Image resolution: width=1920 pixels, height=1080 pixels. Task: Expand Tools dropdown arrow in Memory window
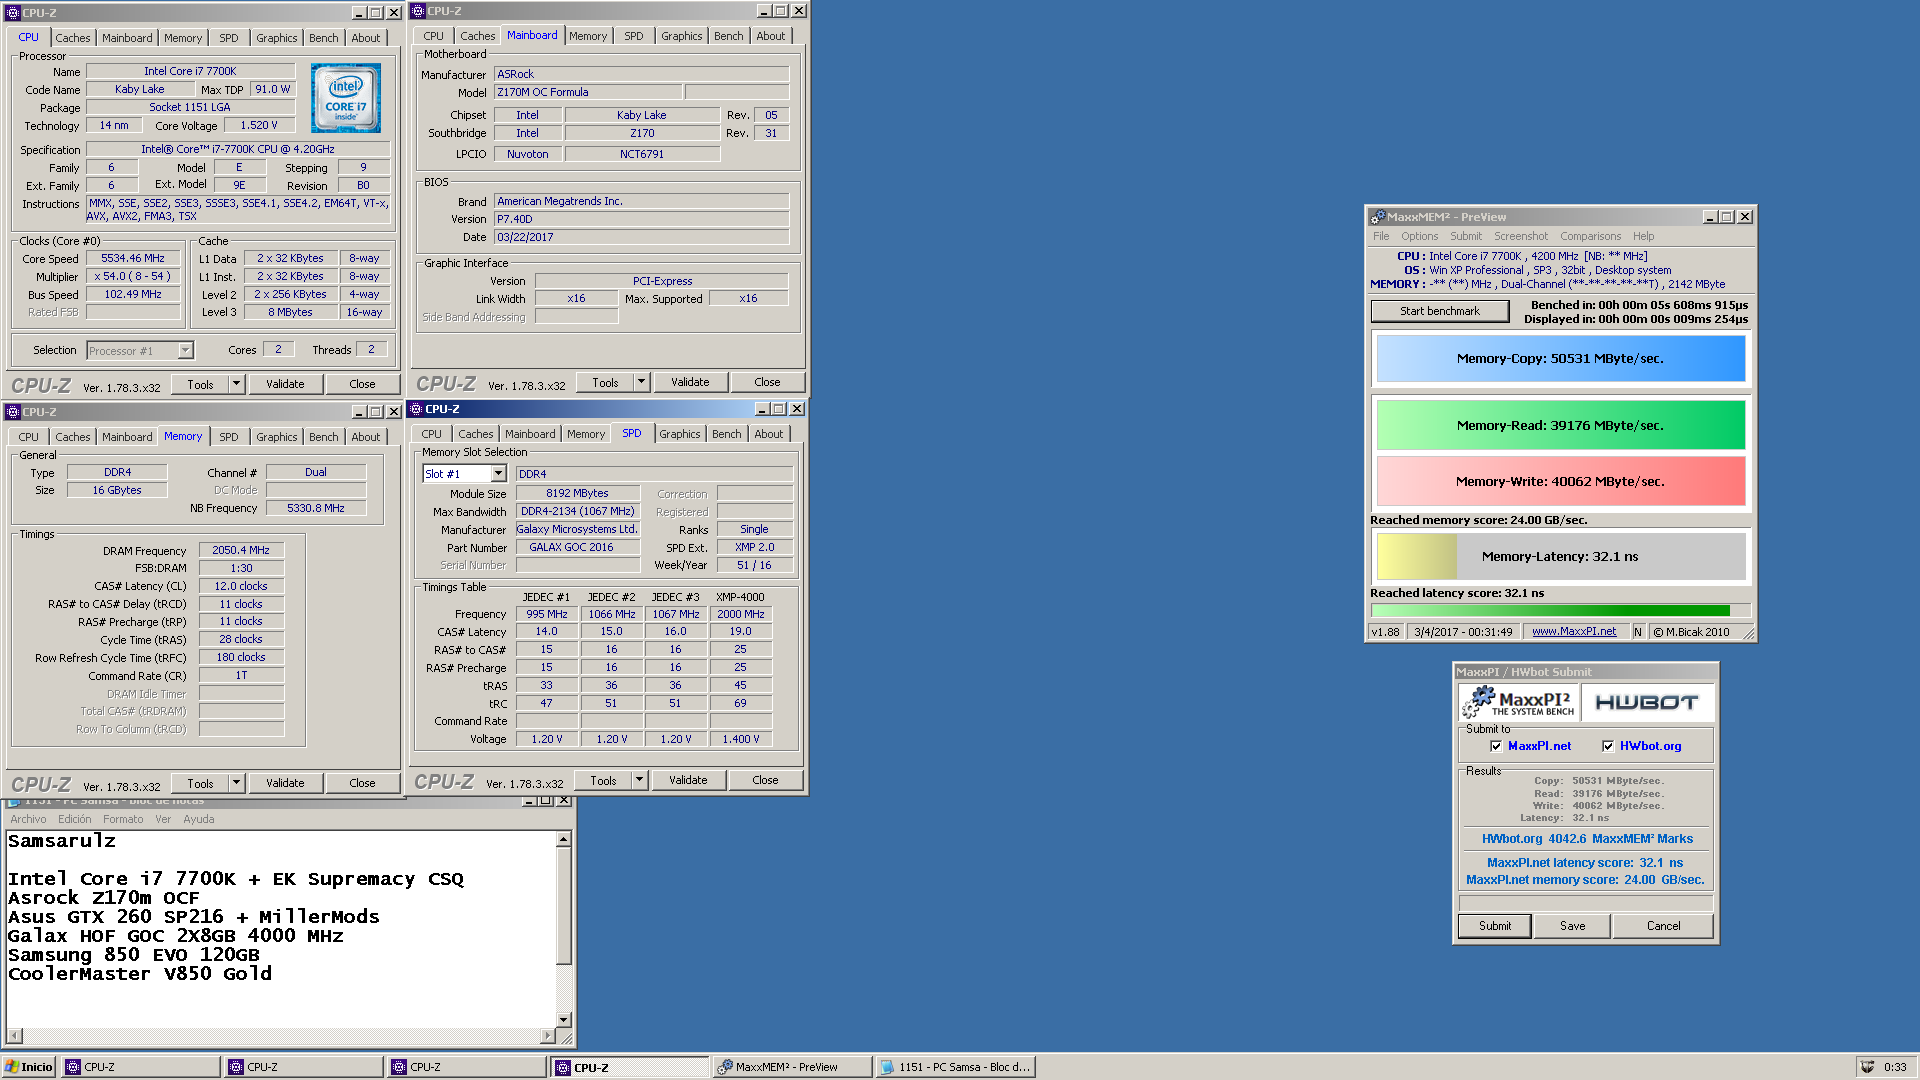pyautogui.click(x=237, y=783)
